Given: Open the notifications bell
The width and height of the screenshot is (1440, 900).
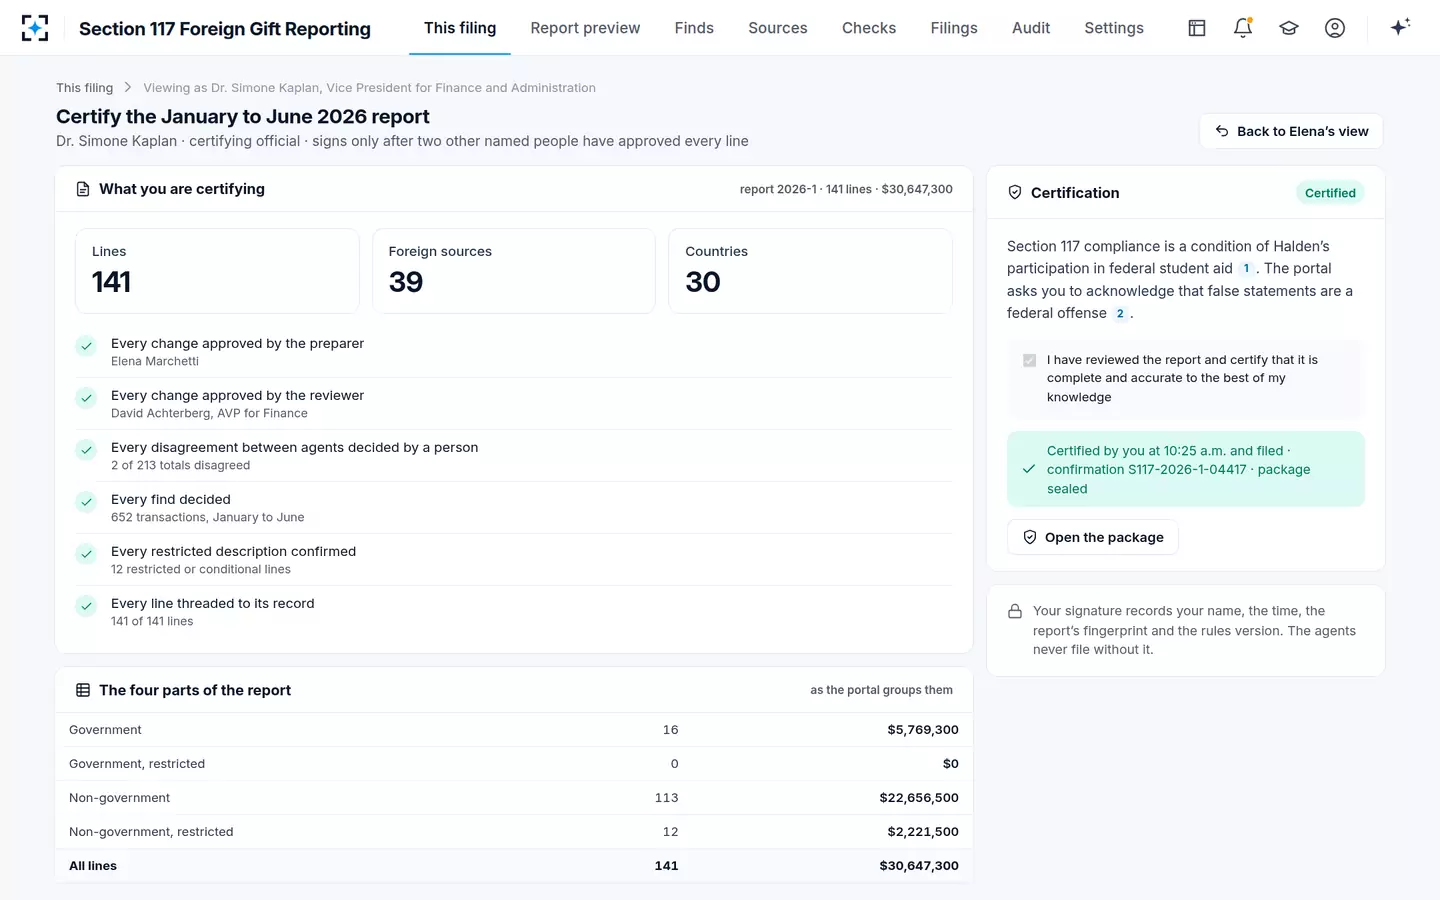Looking at the screenshot, I should [1243, 28].
